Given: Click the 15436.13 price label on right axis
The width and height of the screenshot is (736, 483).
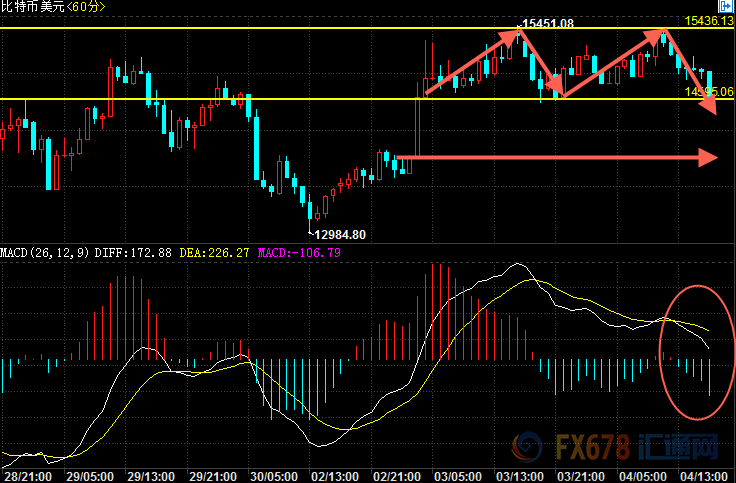Looking at the screenshot, I should [709, 20].
